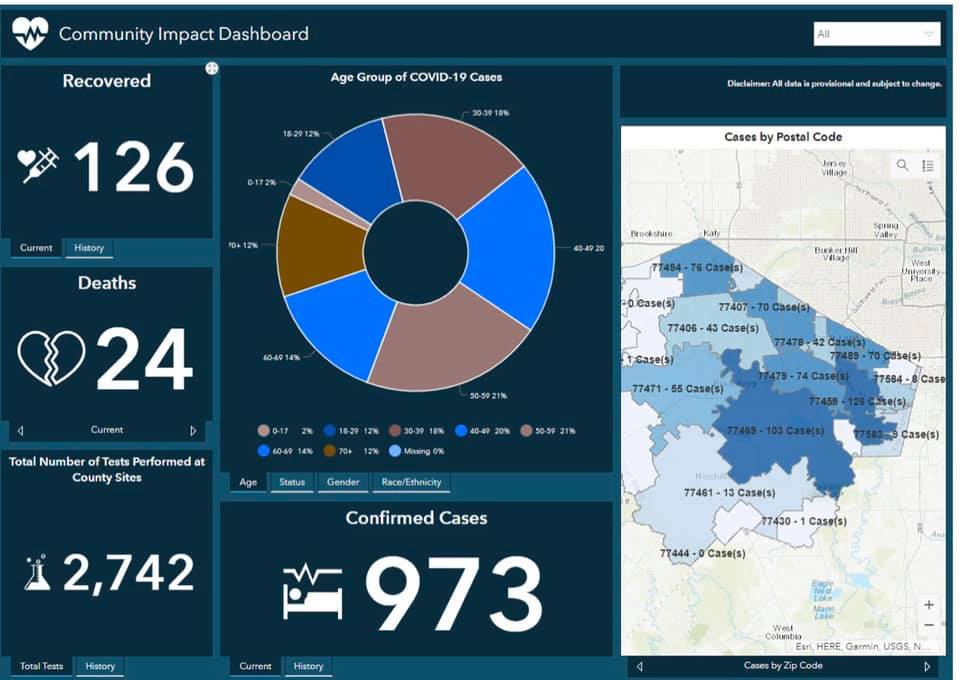Open the map legend list icon
960x680 pixels.
point(928,165)
